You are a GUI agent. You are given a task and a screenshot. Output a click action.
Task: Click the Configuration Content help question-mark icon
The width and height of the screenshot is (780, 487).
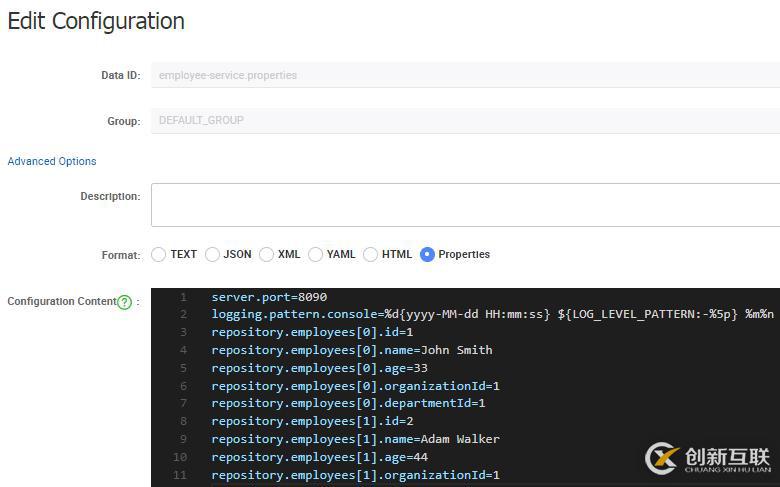[124, 302]
